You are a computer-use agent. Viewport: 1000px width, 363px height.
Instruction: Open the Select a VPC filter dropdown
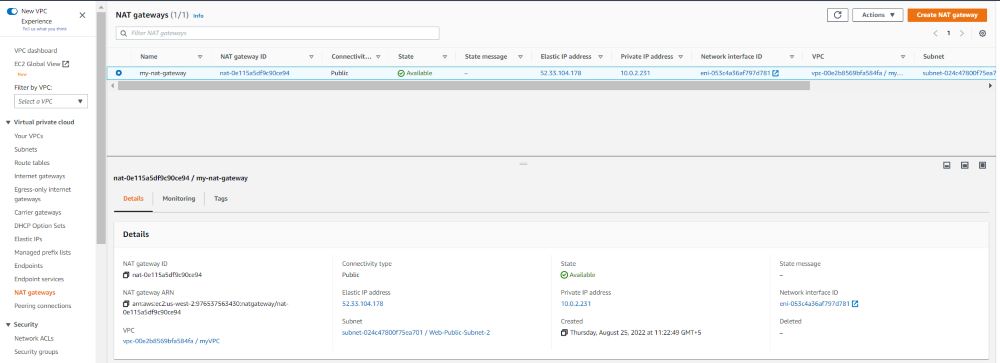coord(51,101)
